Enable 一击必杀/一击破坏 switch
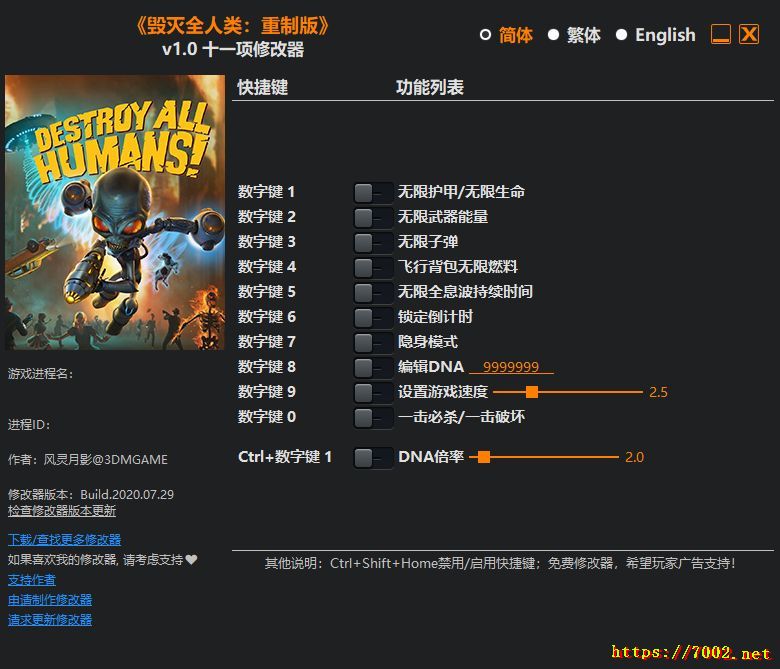Screen dimensions: 780x669 [x=373, y=417]
